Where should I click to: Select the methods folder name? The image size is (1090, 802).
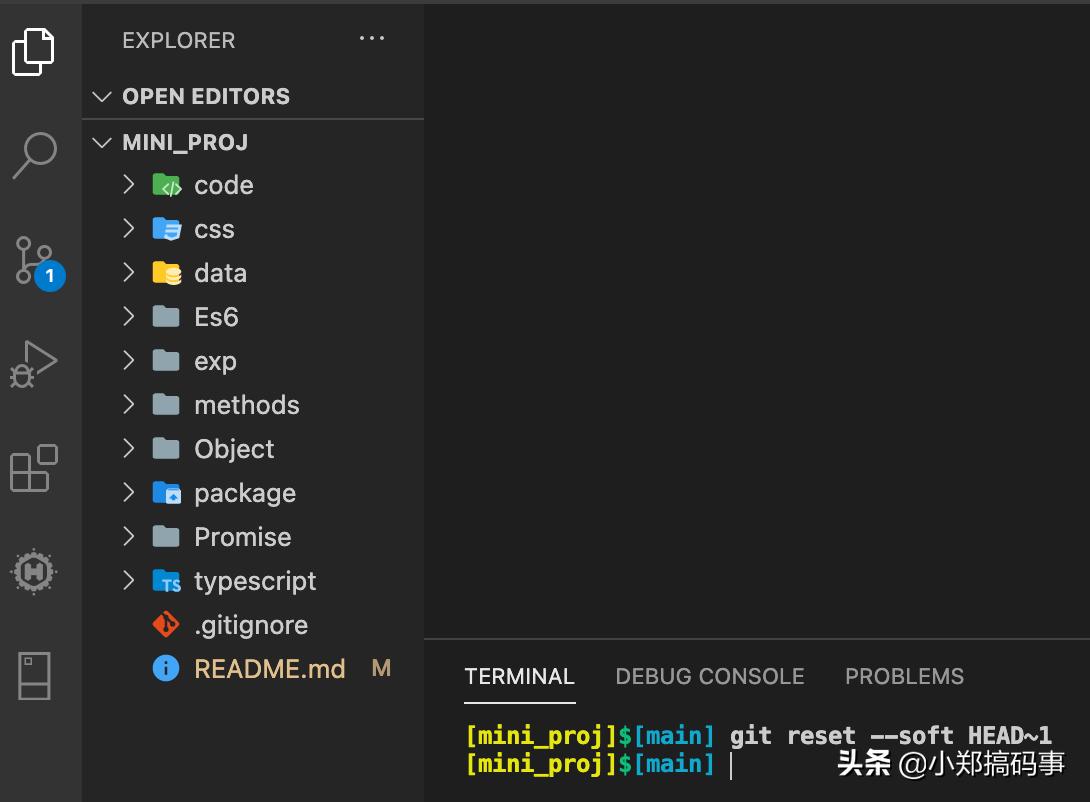click(247, 404)
